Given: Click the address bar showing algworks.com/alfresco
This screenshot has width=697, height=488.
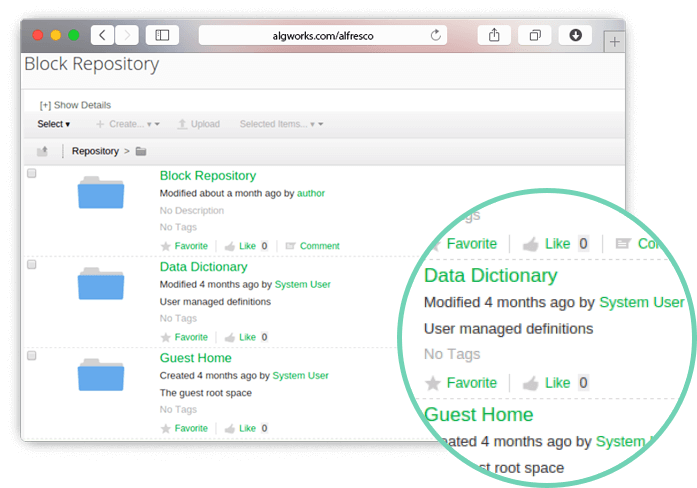Looking at the screenshot, I should (323, 35).
